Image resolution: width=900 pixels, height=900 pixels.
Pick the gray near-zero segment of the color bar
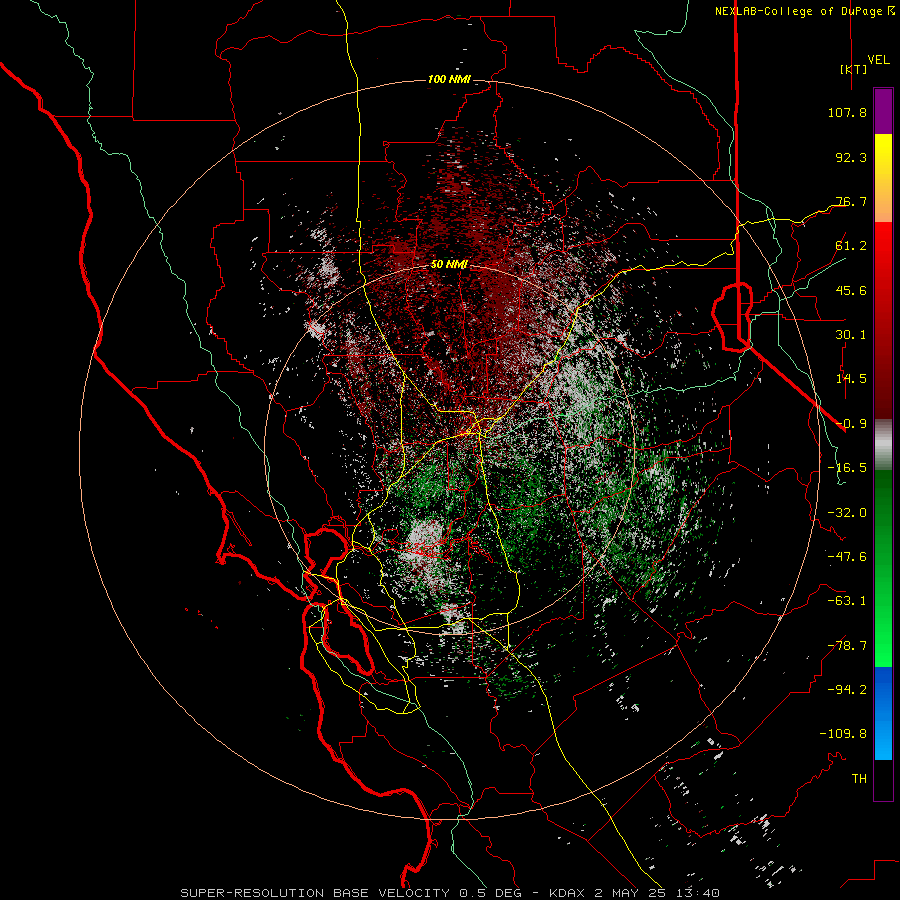coord(883,445)
